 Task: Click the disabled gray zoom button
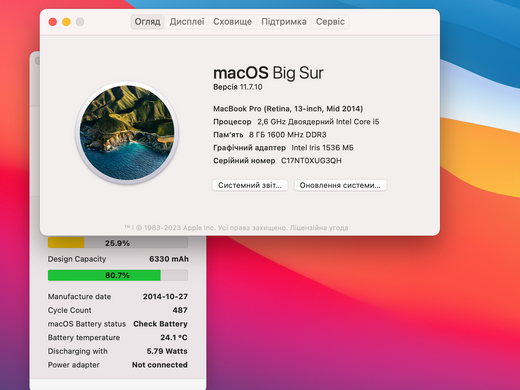pyautogui.click(x=80, y=22)
